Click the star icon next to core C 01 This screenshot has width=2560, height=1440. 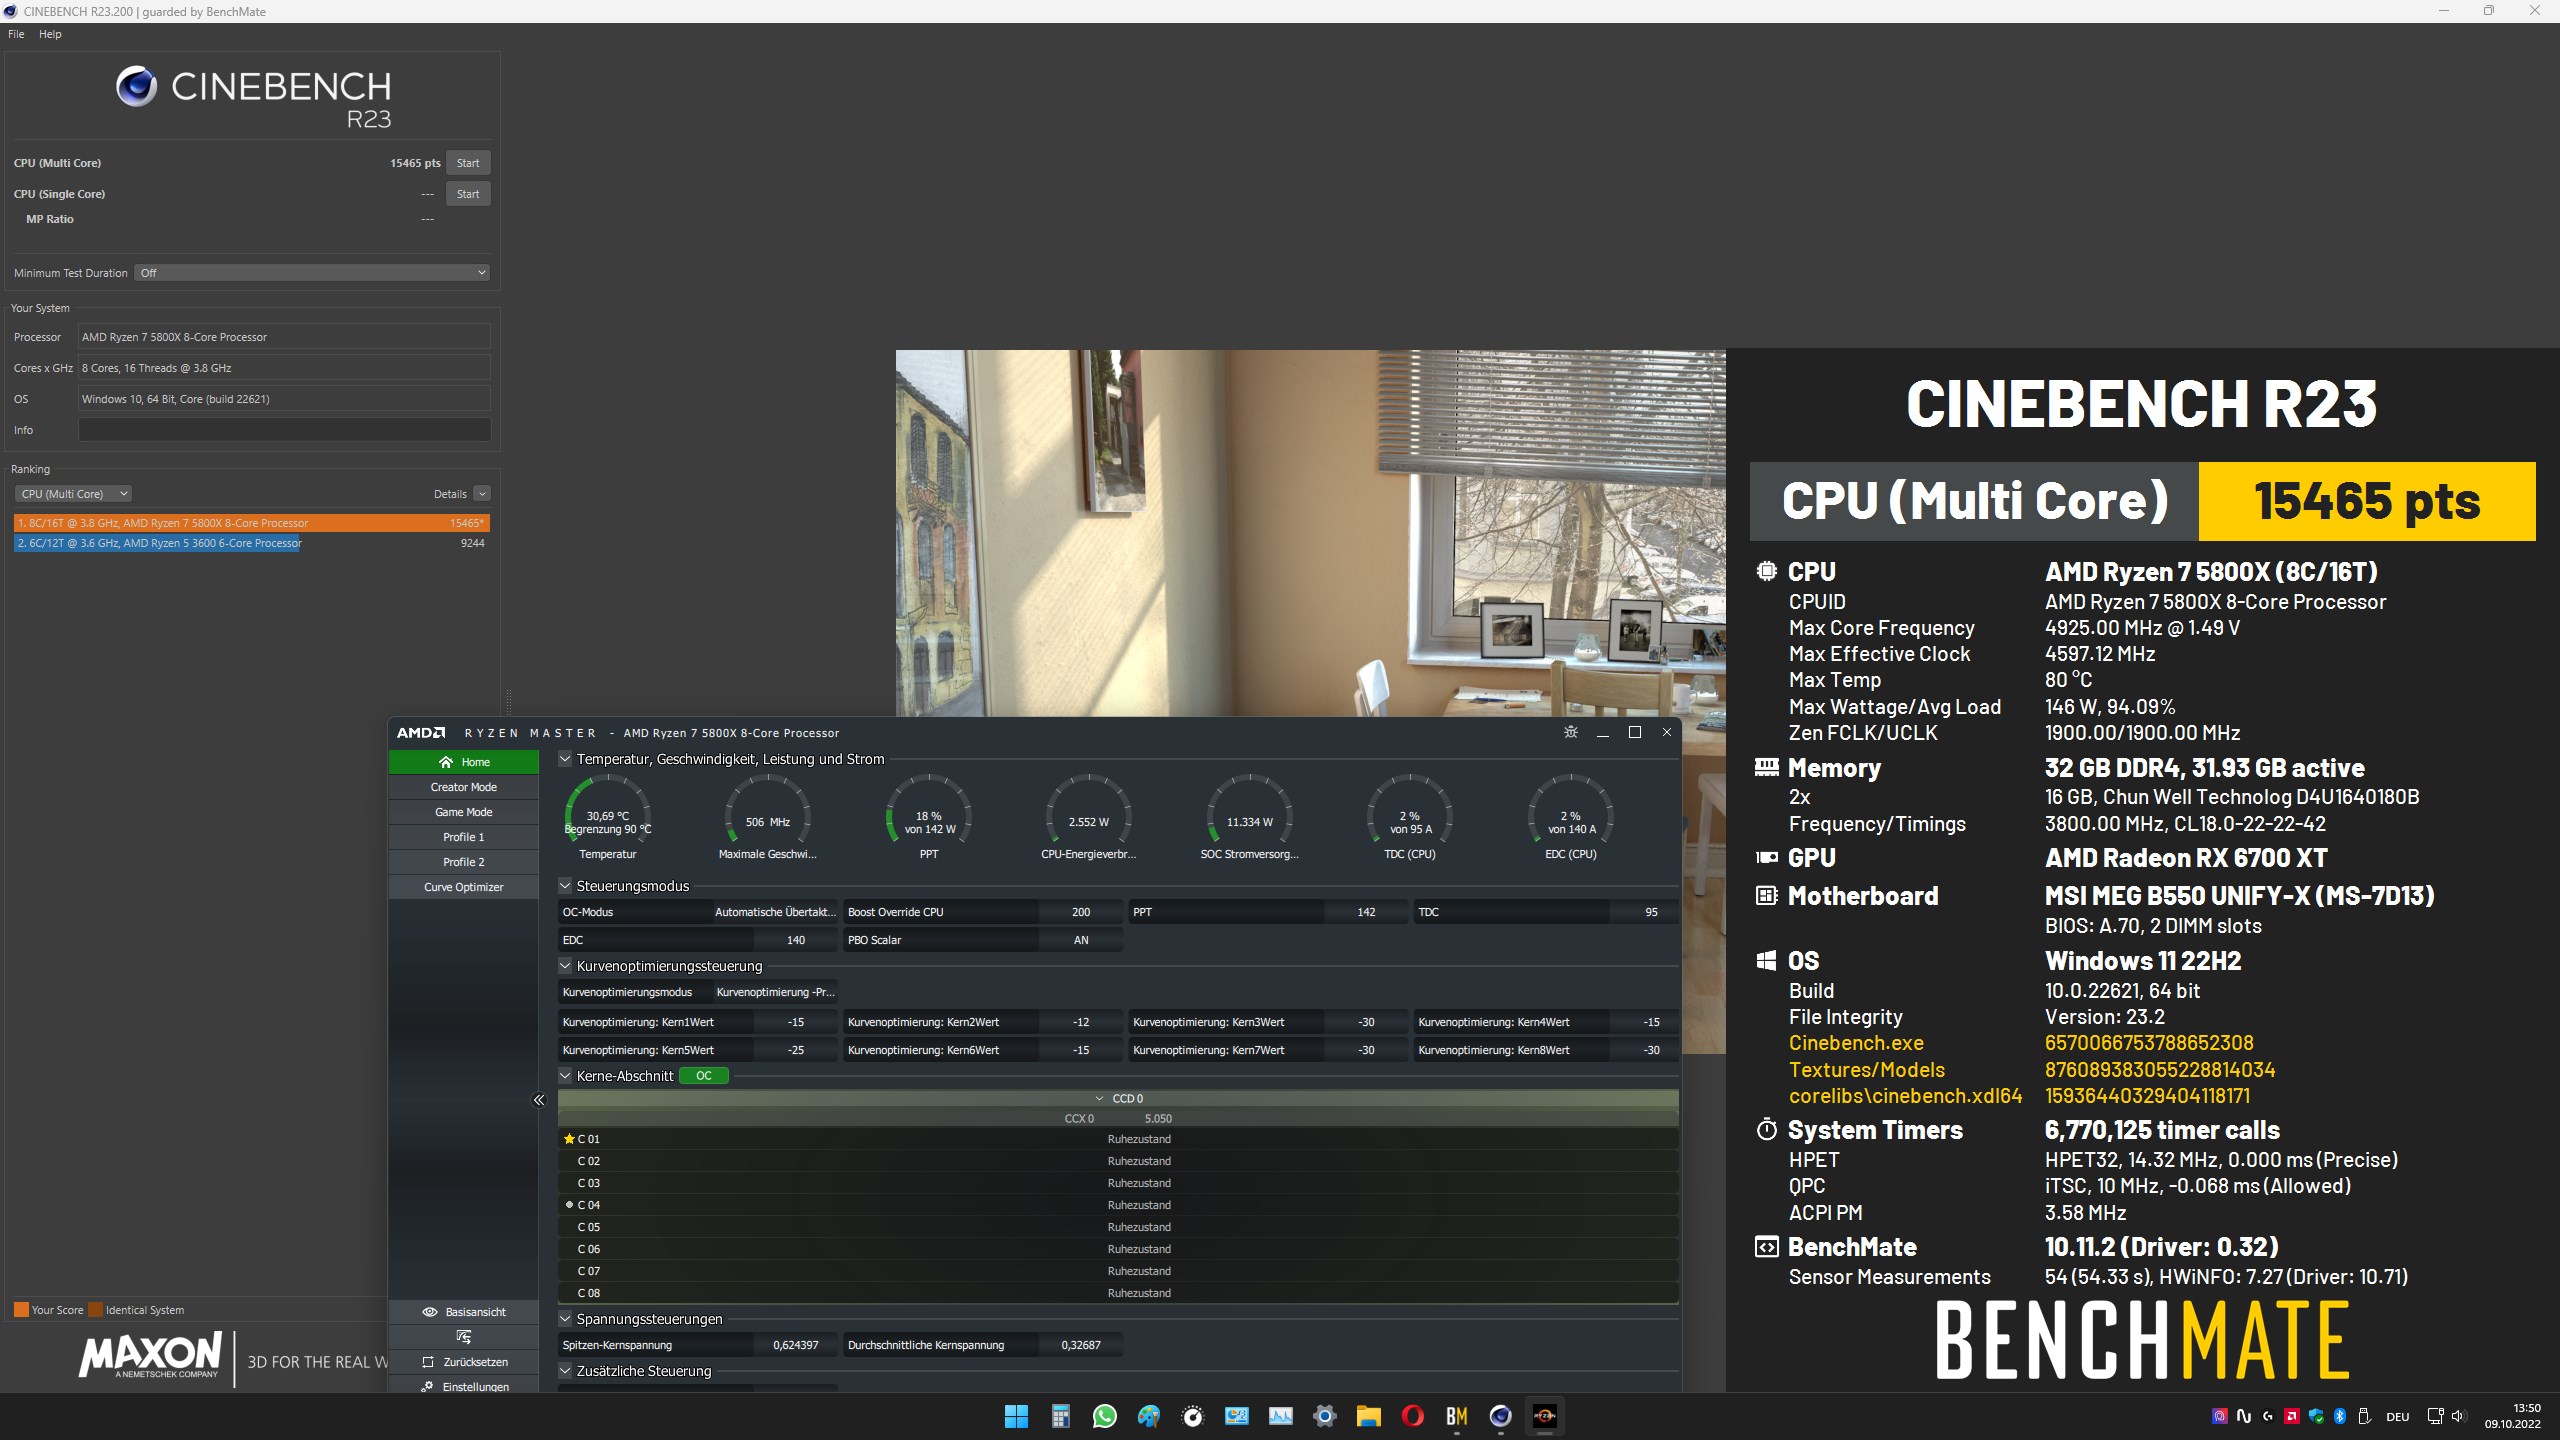(x=571, y=1138)
